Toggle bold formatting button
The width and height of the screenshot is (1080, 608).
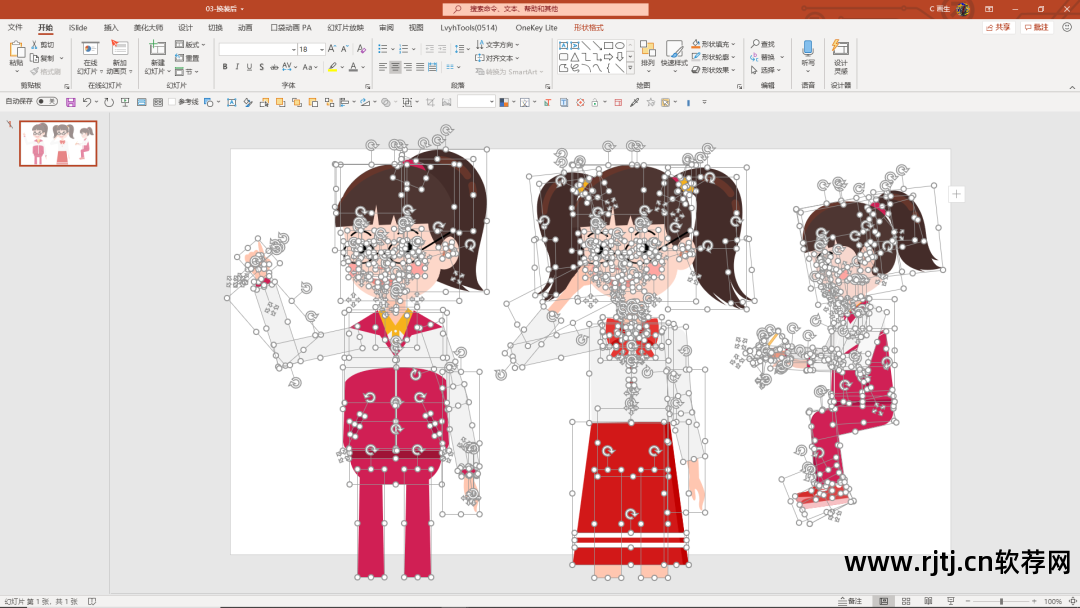click(224, 67)
